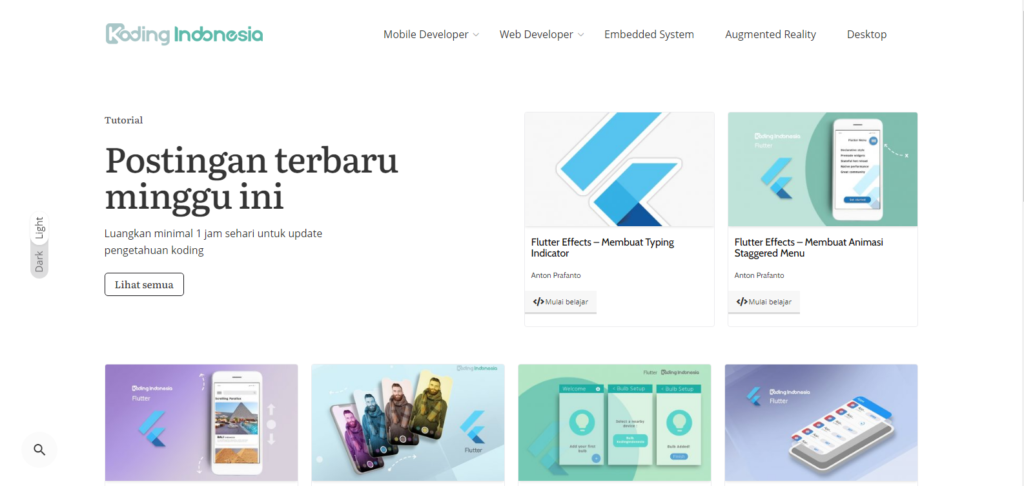The height and width of the screenshot is (486, 1024).
Task: Open the isometric phone list thumbnail
Action: click(x=821, y=423)
